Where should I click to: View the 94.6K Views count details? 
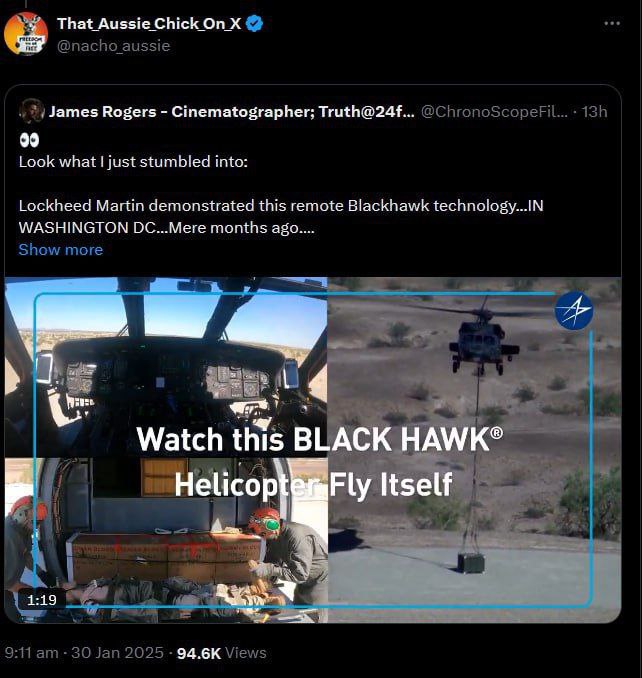[221, 652]
